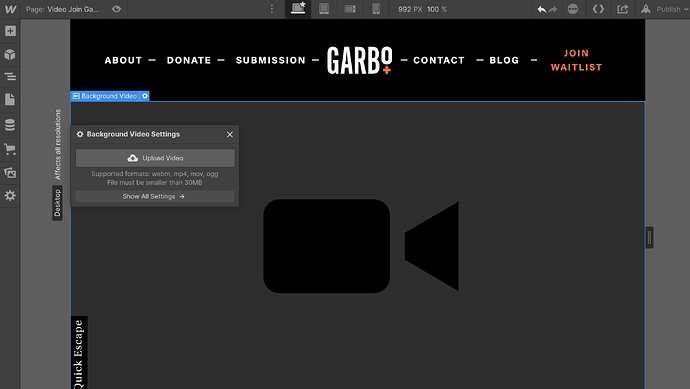
Task: Open the Webflow logo menu
Action: click(x=10, y=9)
